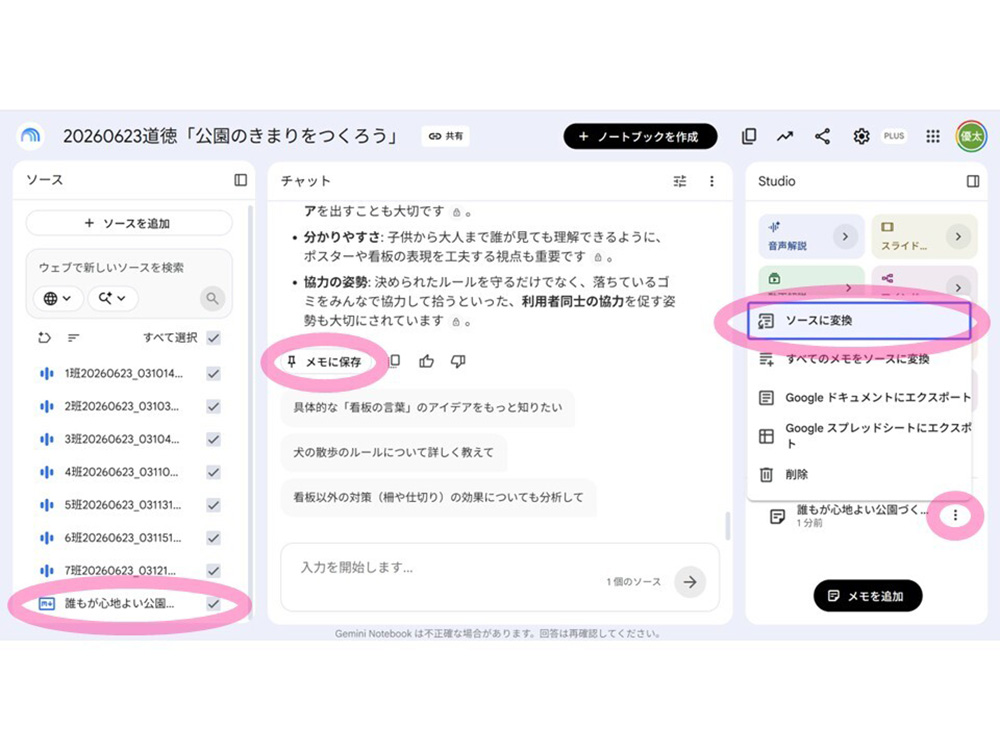The width and height of the screenshot is (1000, 750).
Task: Open source 2班20260623_03103 name
Action: click(x=121, y=406)
